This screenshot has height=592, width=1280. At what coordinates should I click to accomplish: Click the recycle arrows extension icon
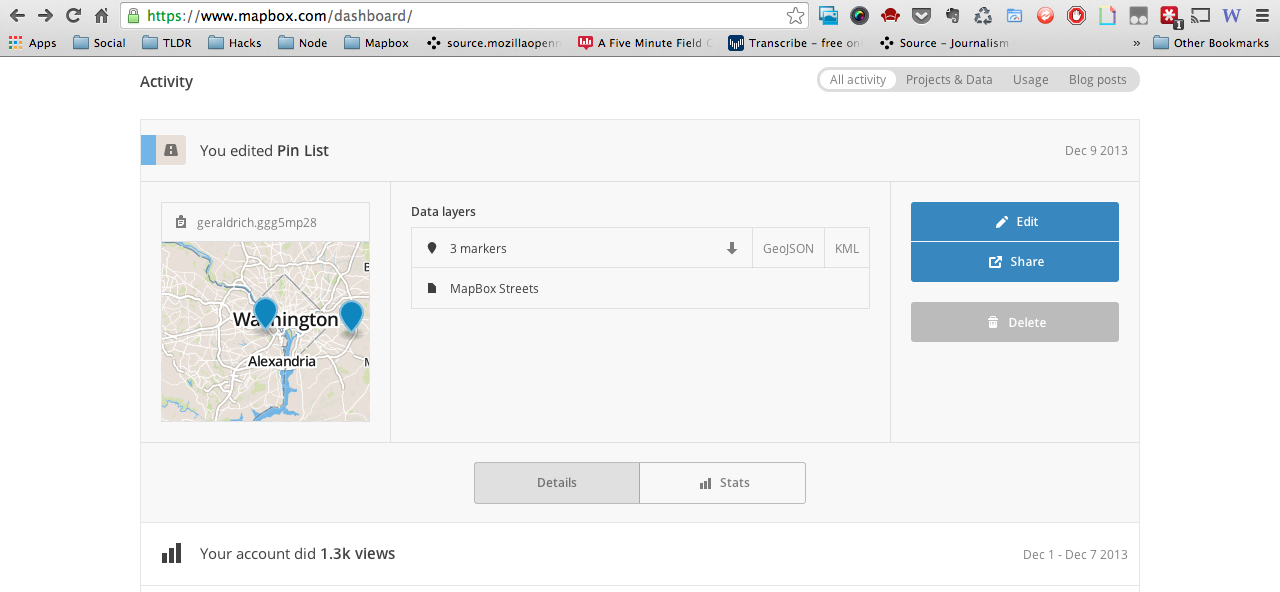click(984, 15)
